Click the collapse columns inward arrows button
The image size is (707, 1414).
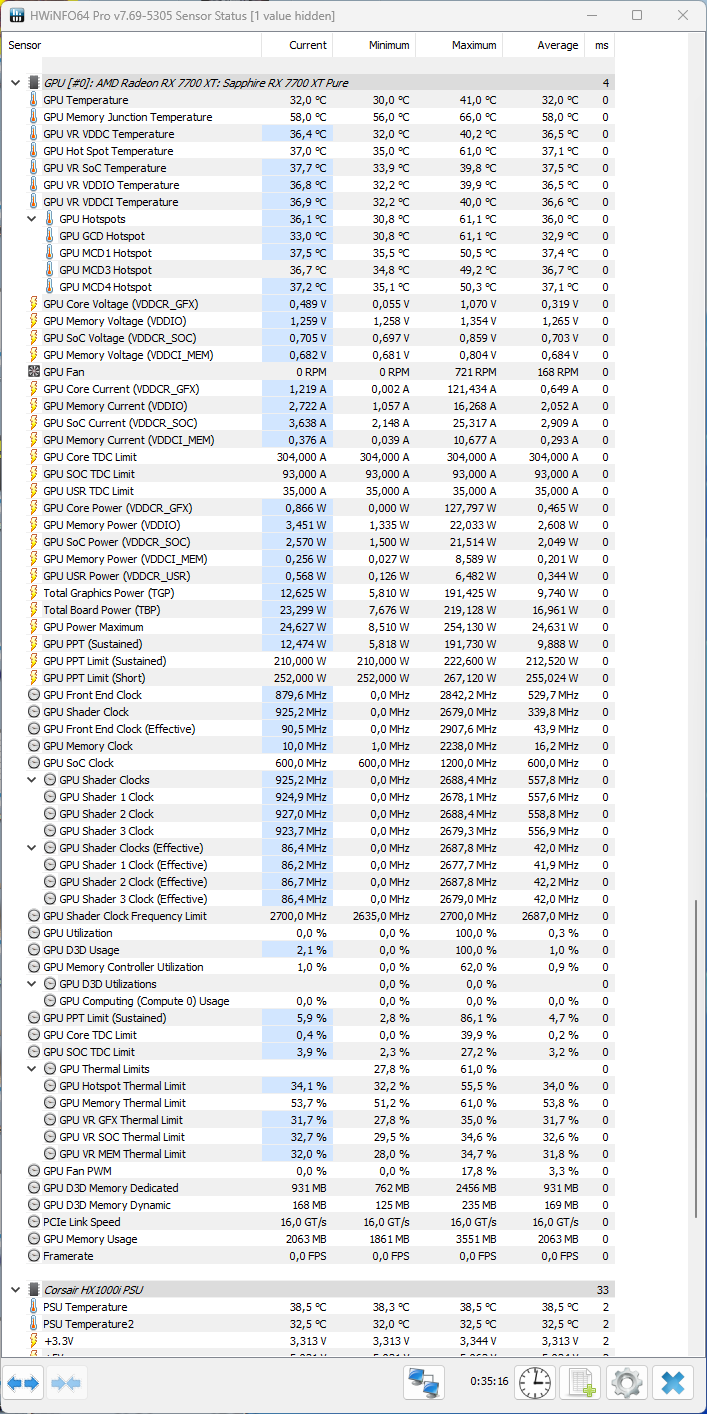pos(66,1384)
